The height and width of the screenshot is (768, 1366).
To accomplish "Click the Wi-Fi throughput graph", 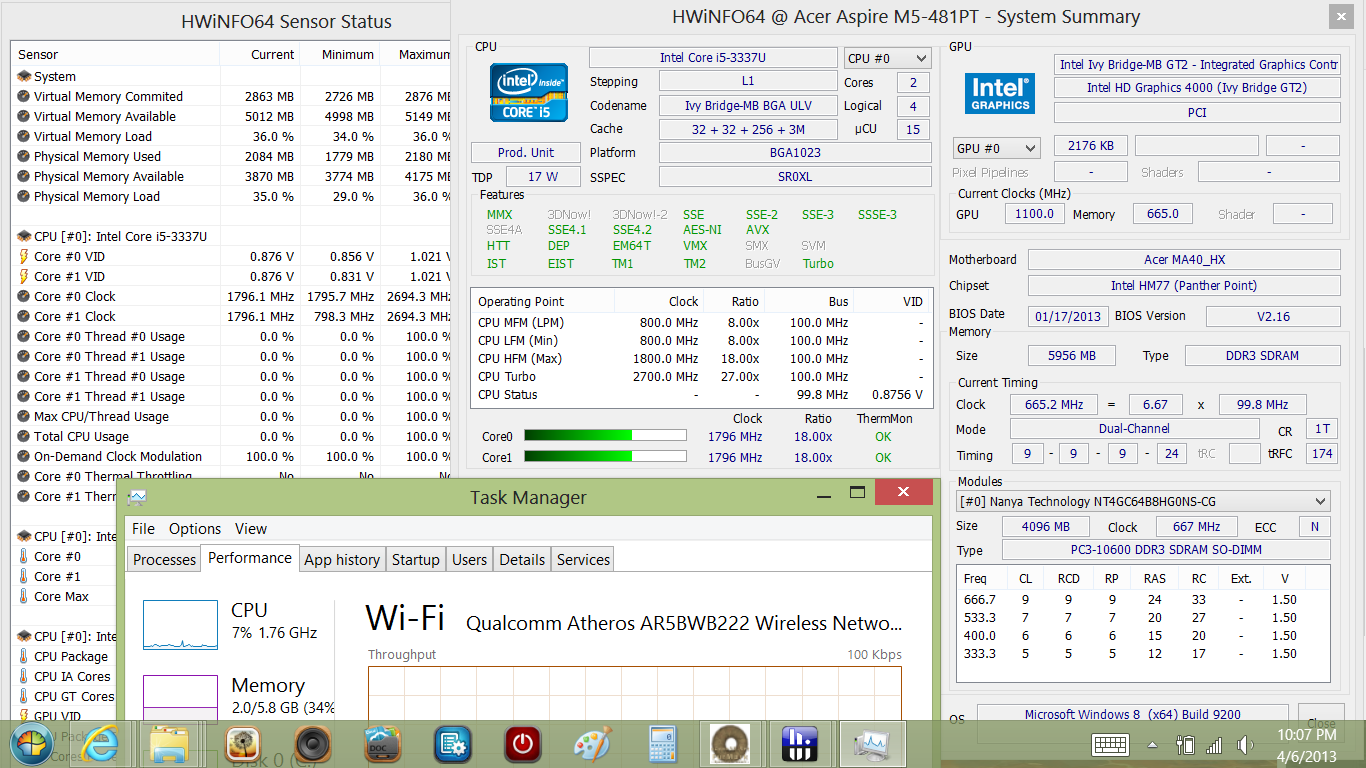I will click(635, 692).
